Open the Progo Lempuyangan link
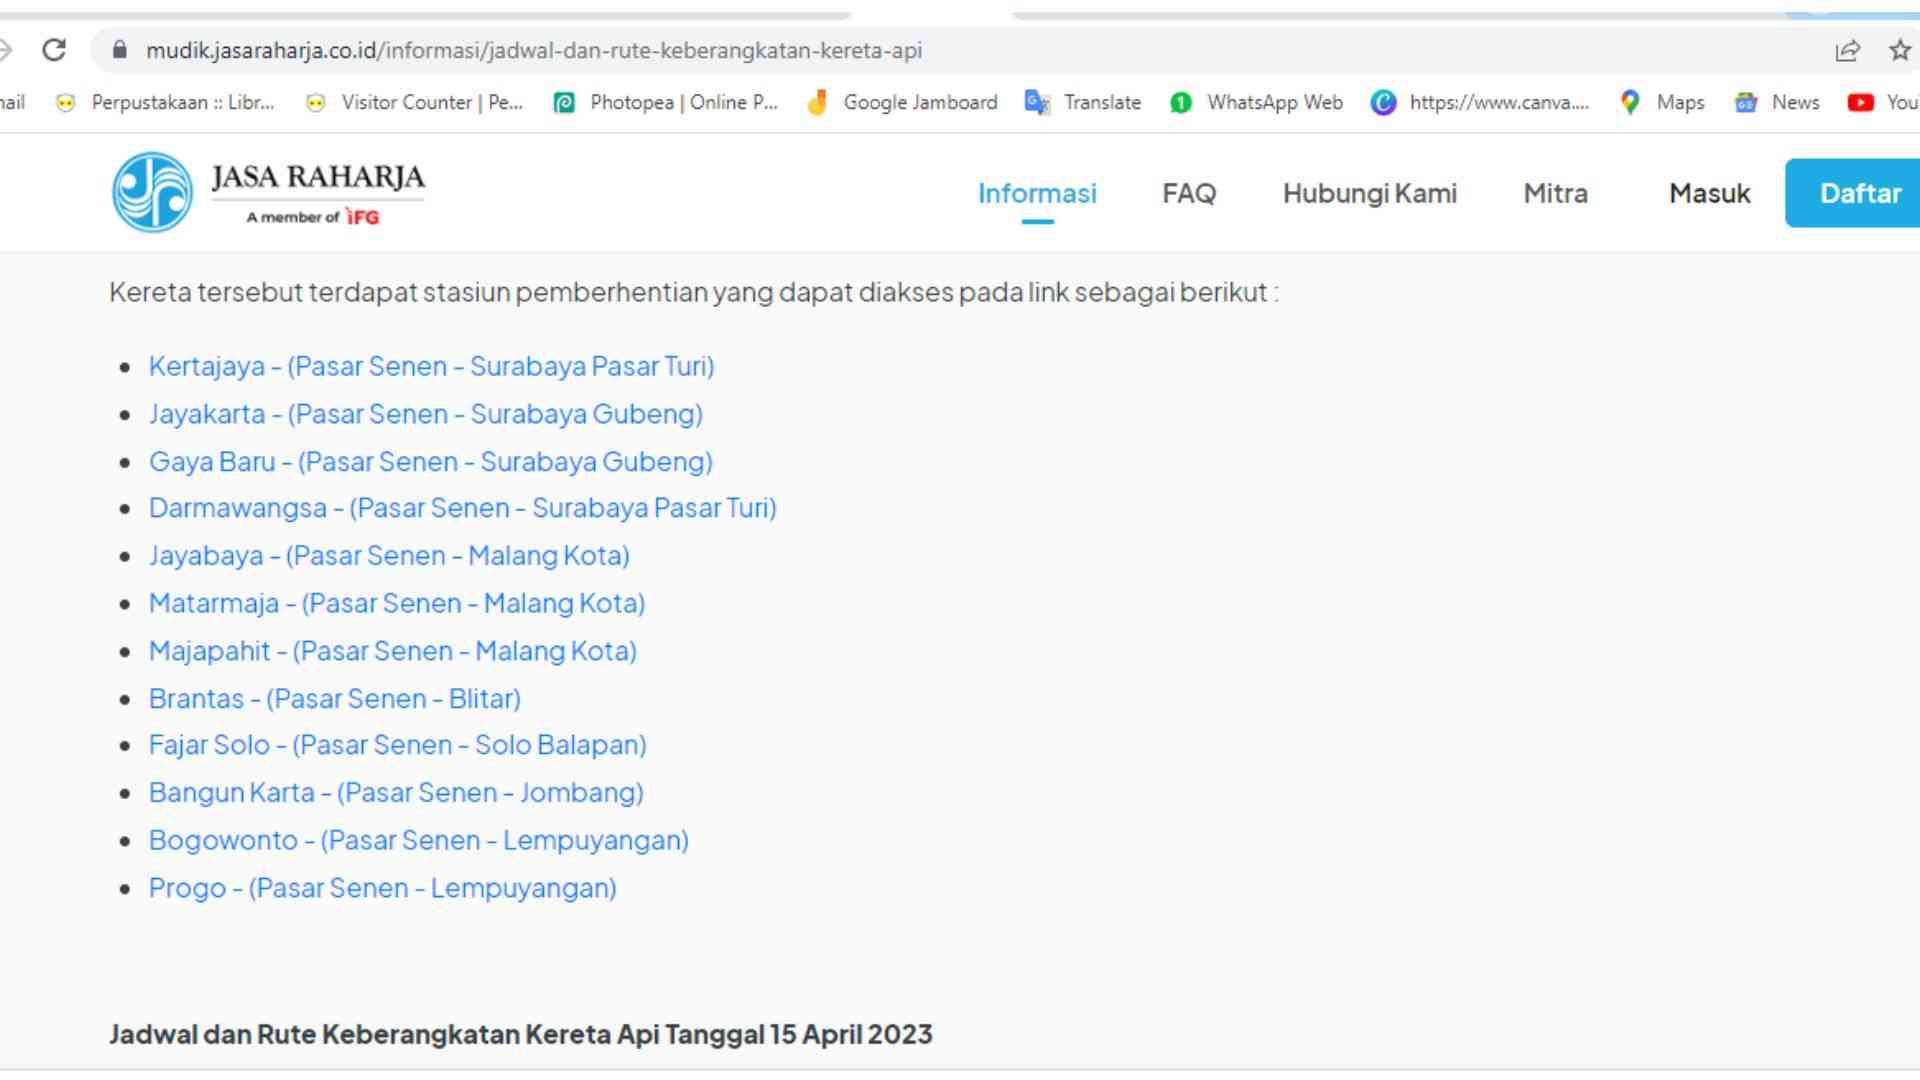This screenshot has width=1920, height=1080. coord(383,888)
